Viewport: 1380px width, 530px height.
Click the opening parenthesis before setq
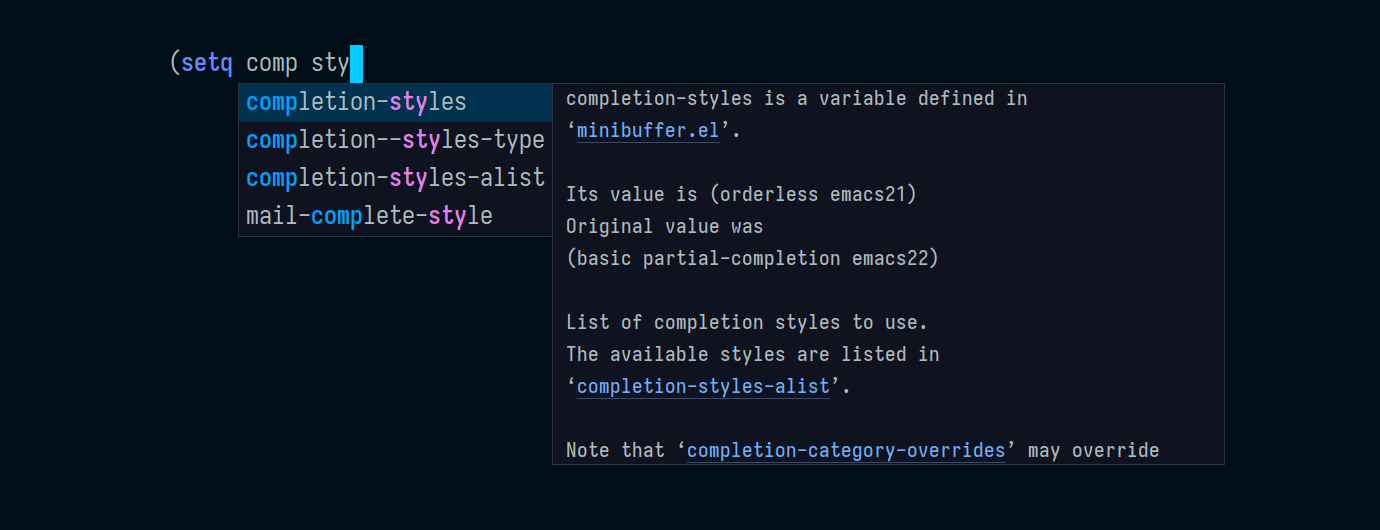174,64
